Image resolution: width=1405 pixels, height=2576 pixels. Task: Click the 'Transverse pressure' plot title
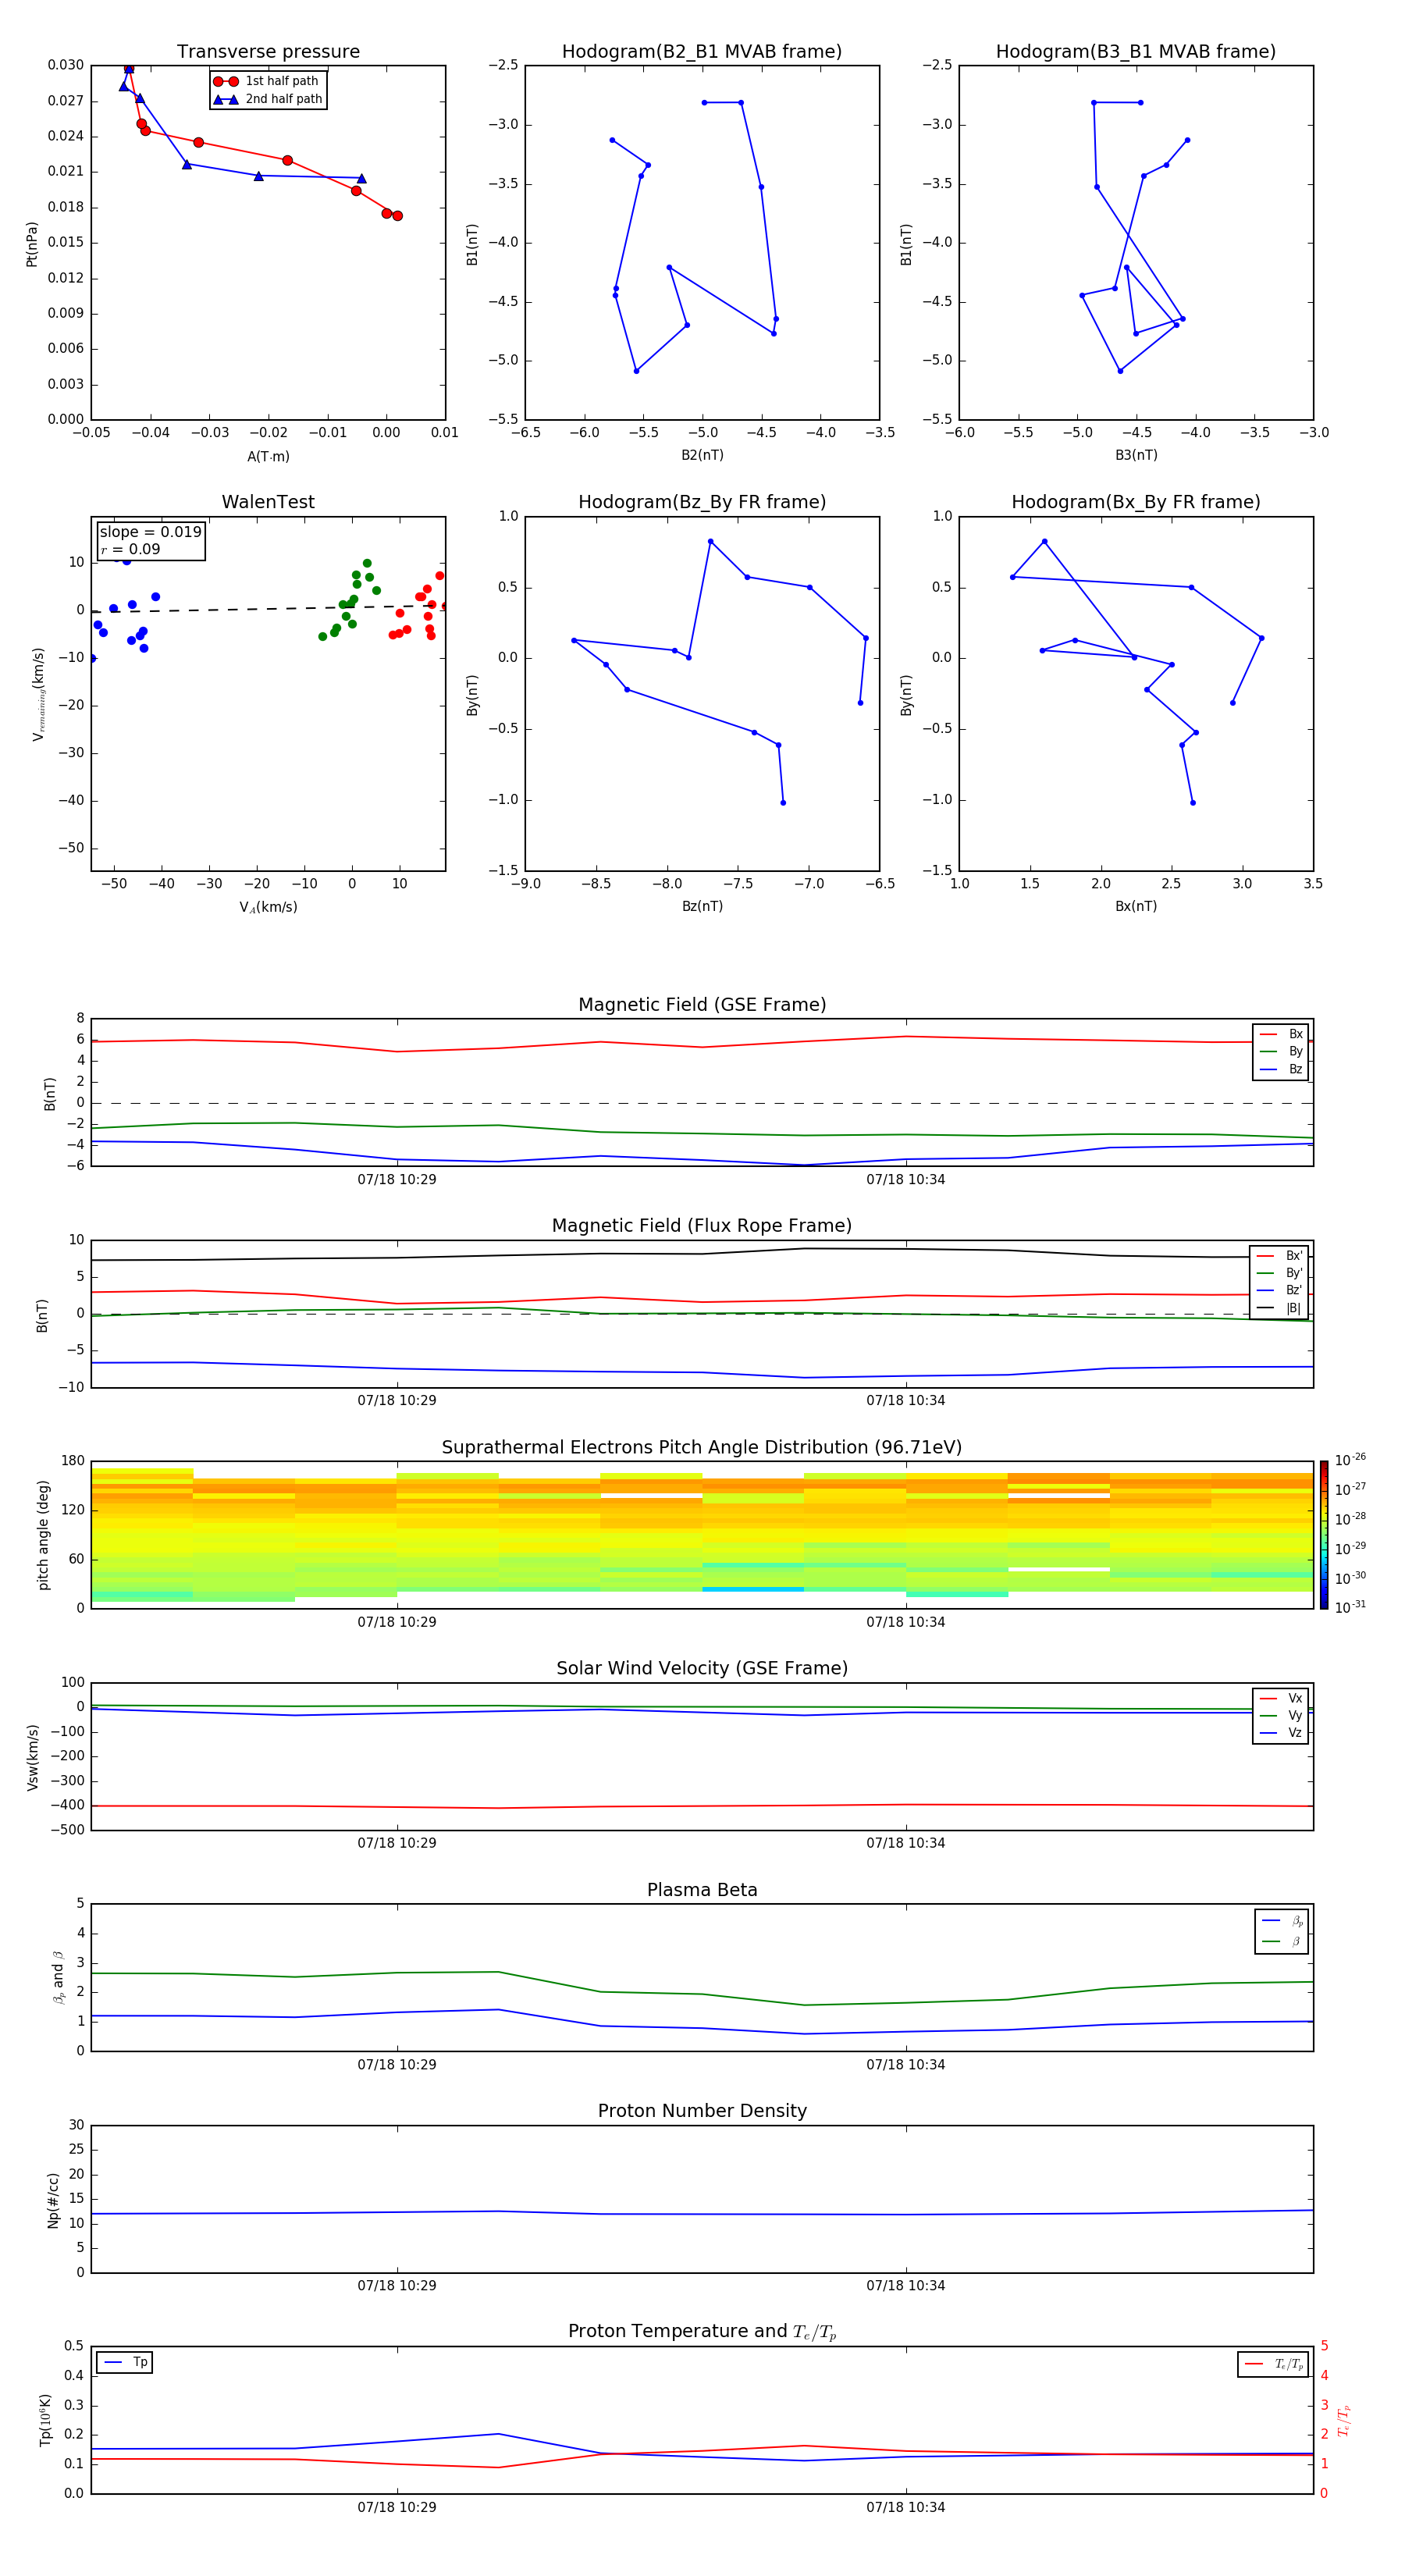click(x=268, y=52)
